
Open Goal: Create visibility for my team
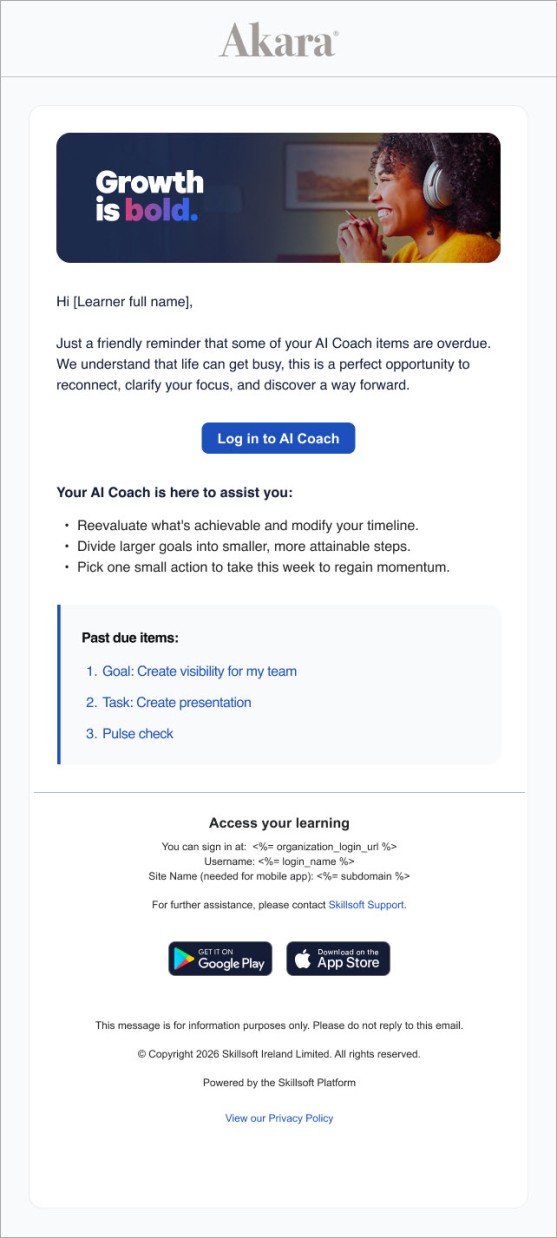tap(199, 671)
